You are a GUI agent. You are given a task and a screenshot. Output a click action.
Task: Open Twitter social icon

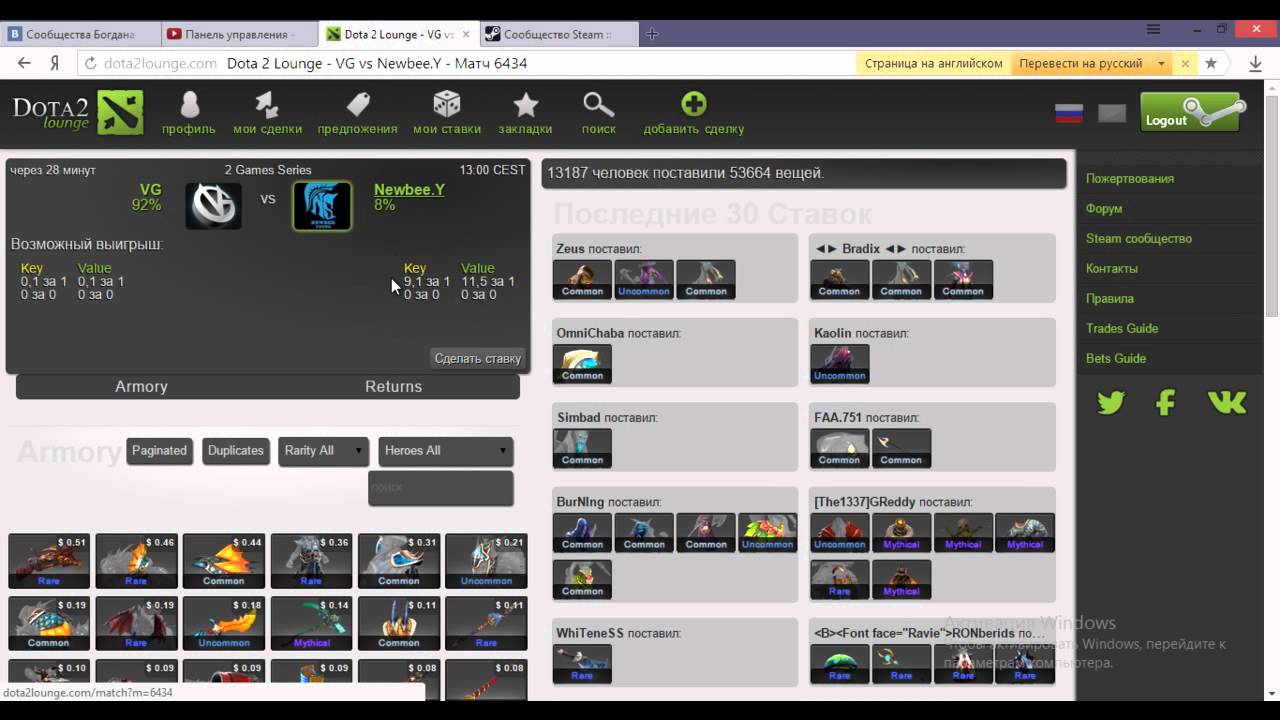[x=1111, y=402]
